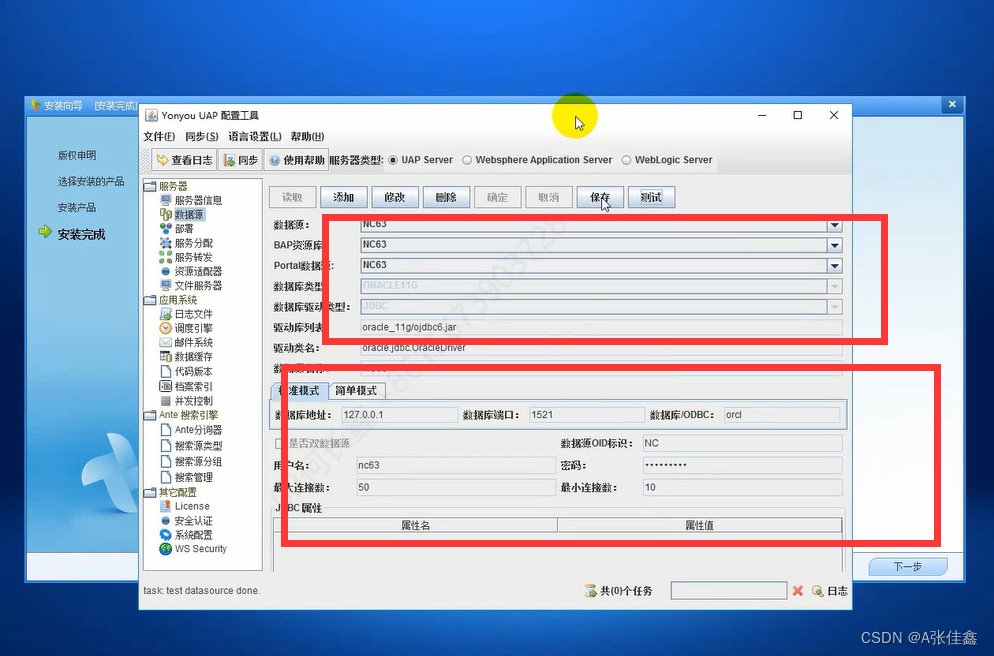Select the 服务器信息 tree icon
Image resolution: width=994 pixels, height=656 pixels.
click(x=165, y=200)
